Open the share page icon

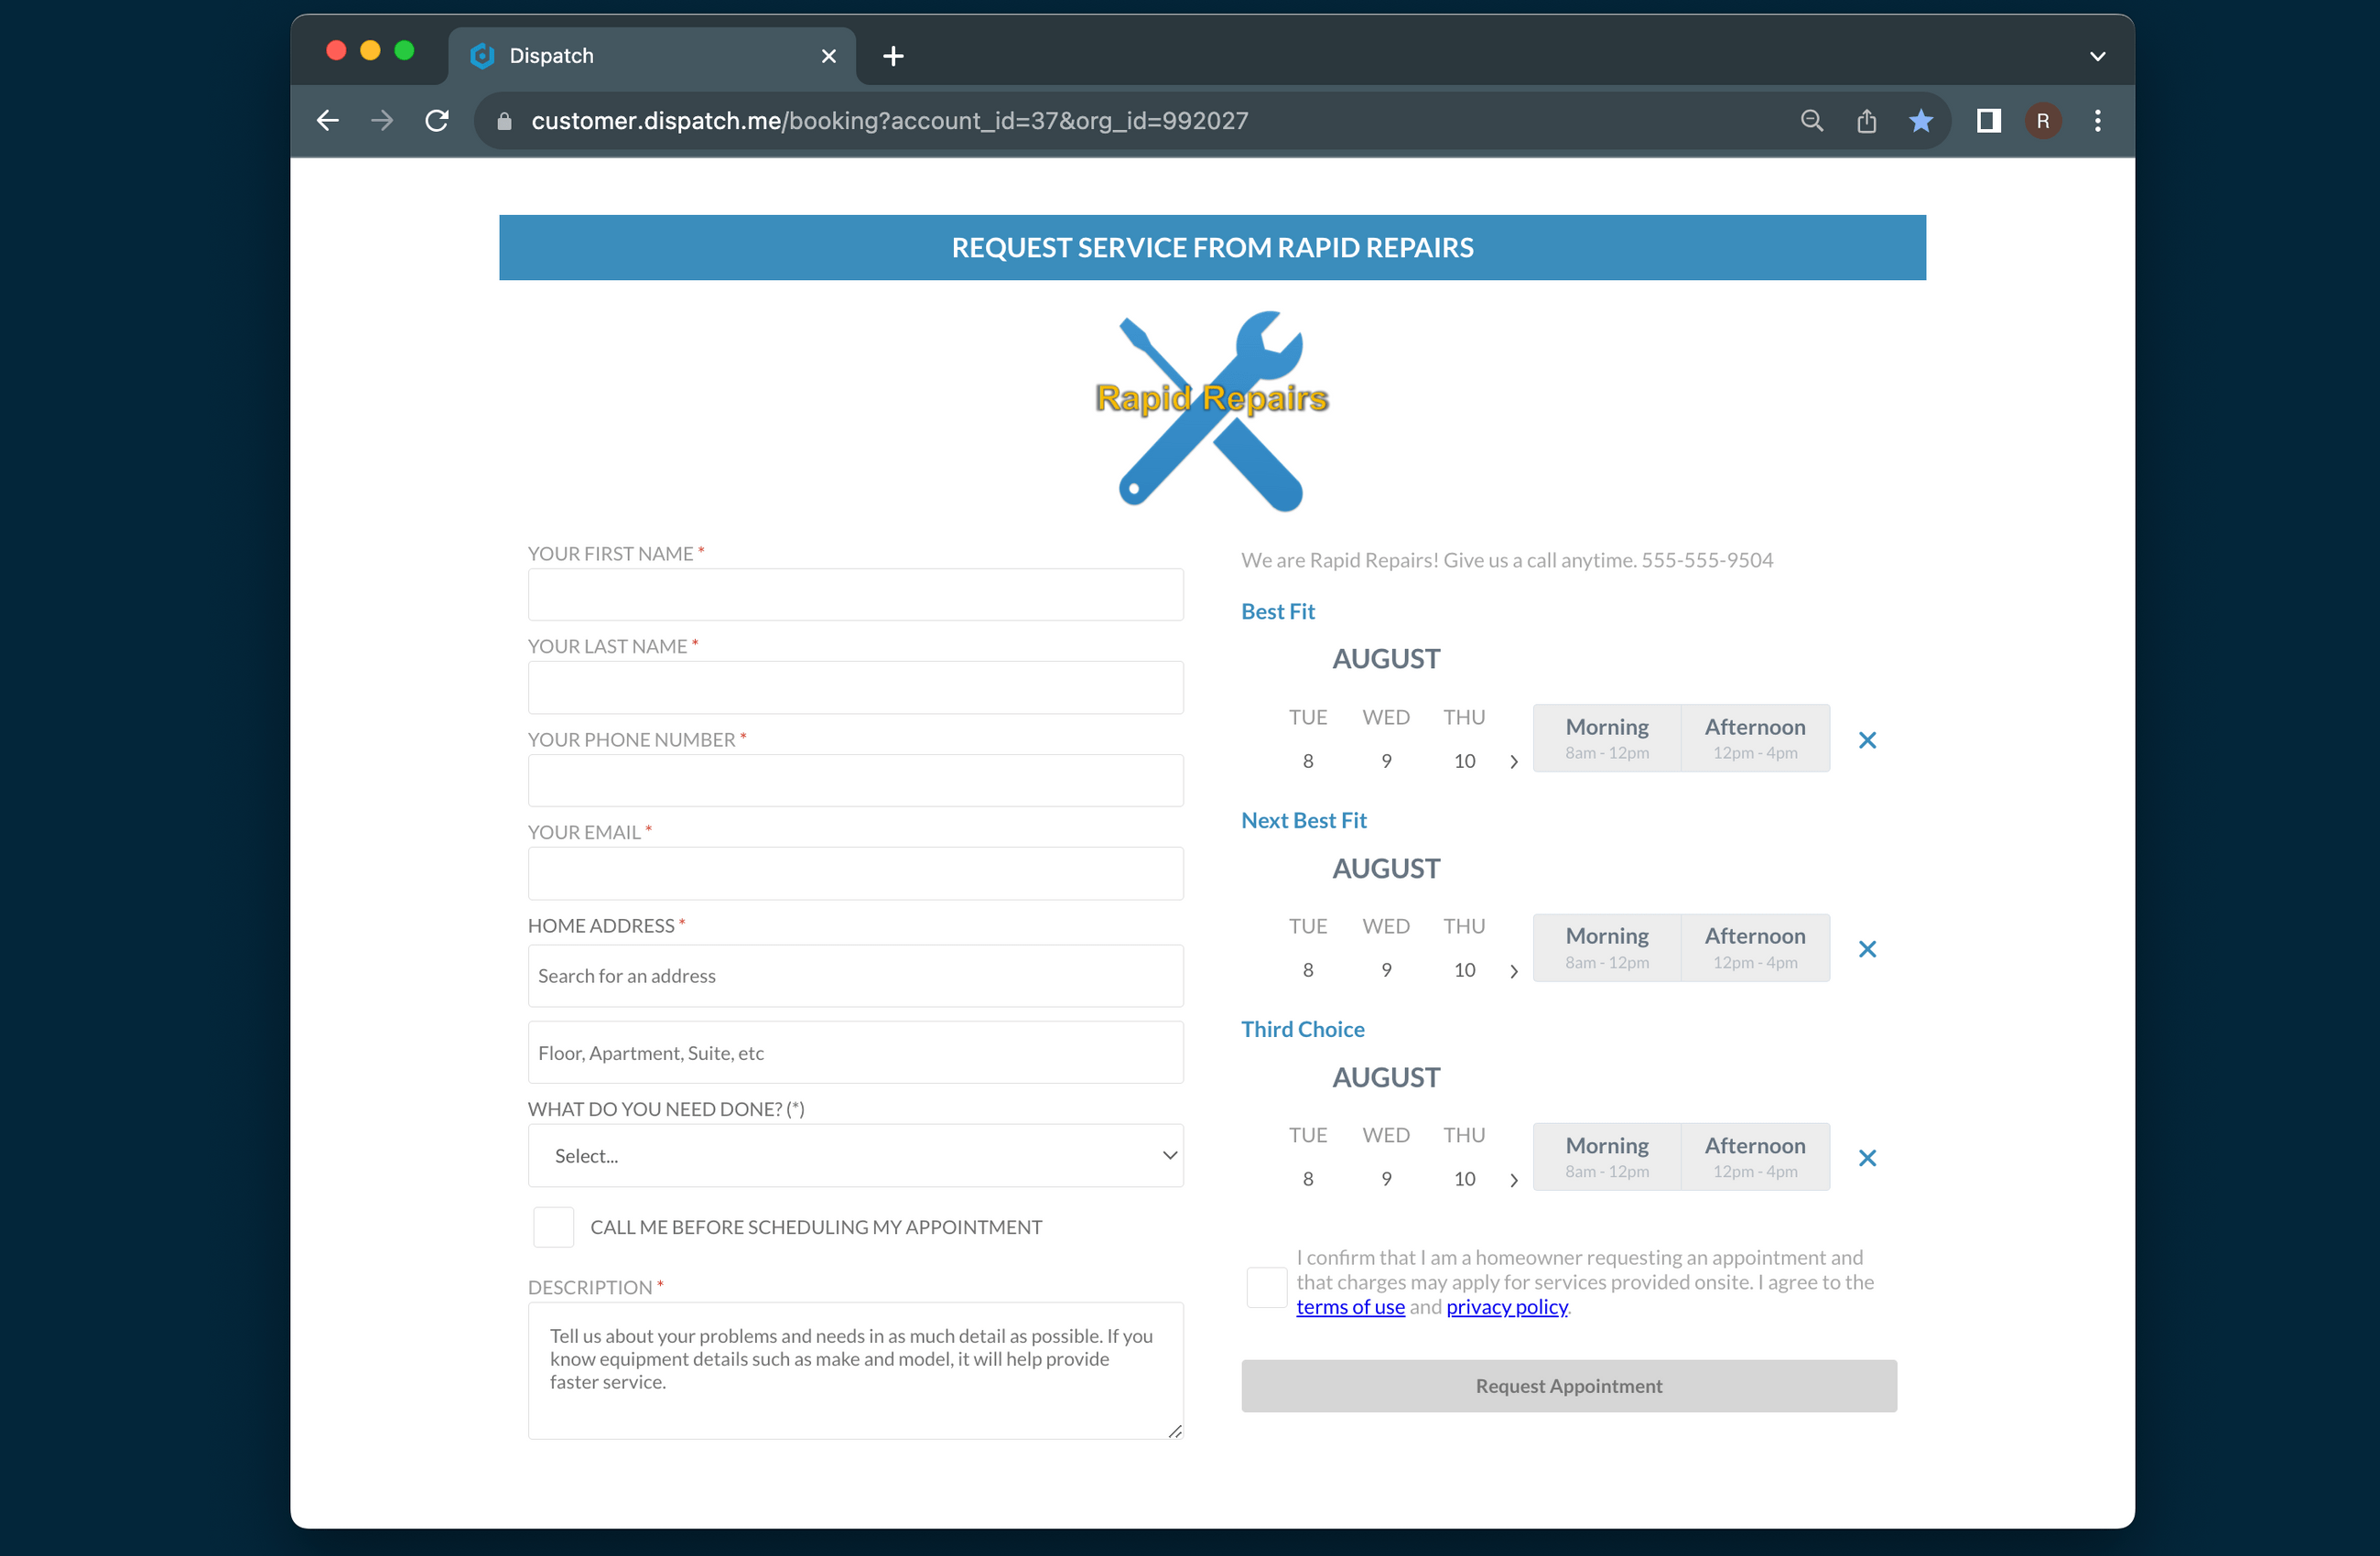pos(1866,121)
